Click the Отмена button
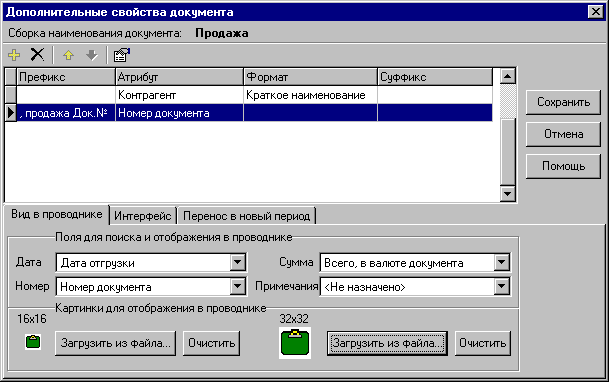Screen dimensions: 609x382 pyautogui.click(x=563, y=134)
